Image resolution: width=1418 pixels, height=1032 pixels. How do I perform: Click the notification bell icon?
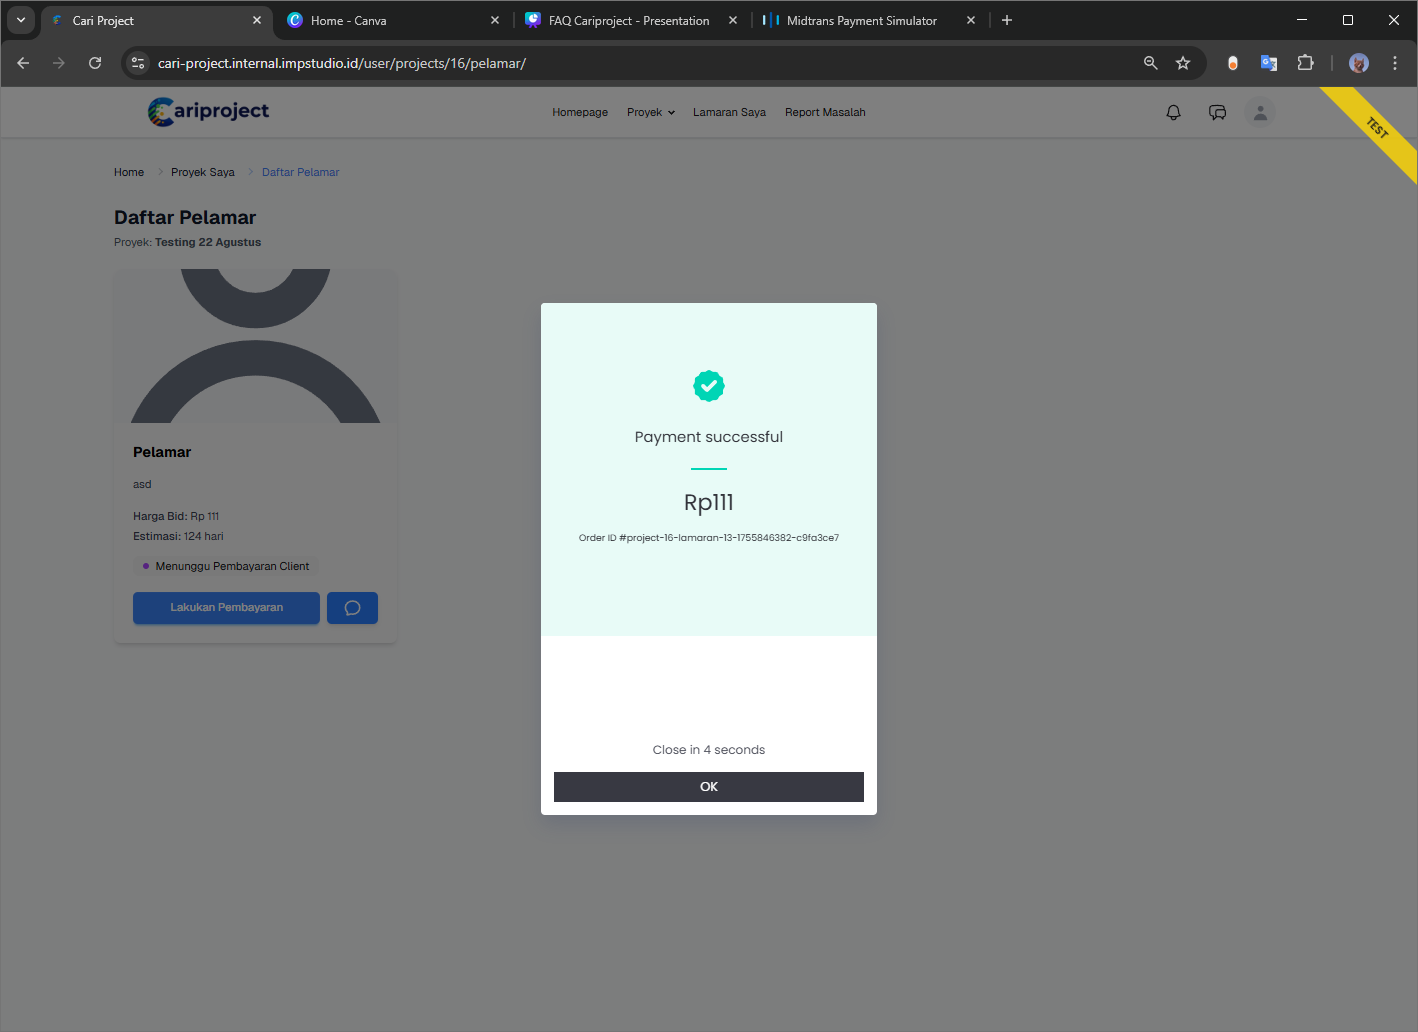(1173, 113)
